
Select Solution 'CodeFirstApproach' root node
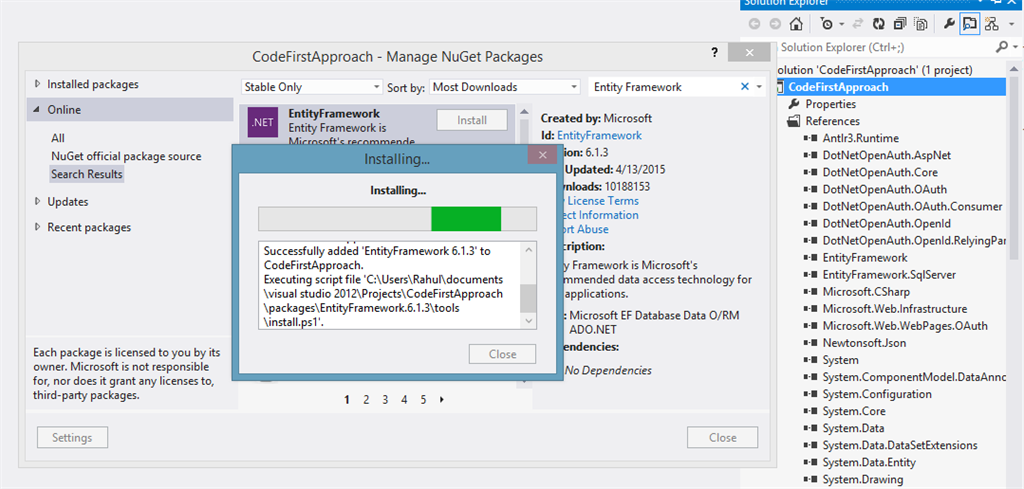pyautogui.click(x=874, y=70)
